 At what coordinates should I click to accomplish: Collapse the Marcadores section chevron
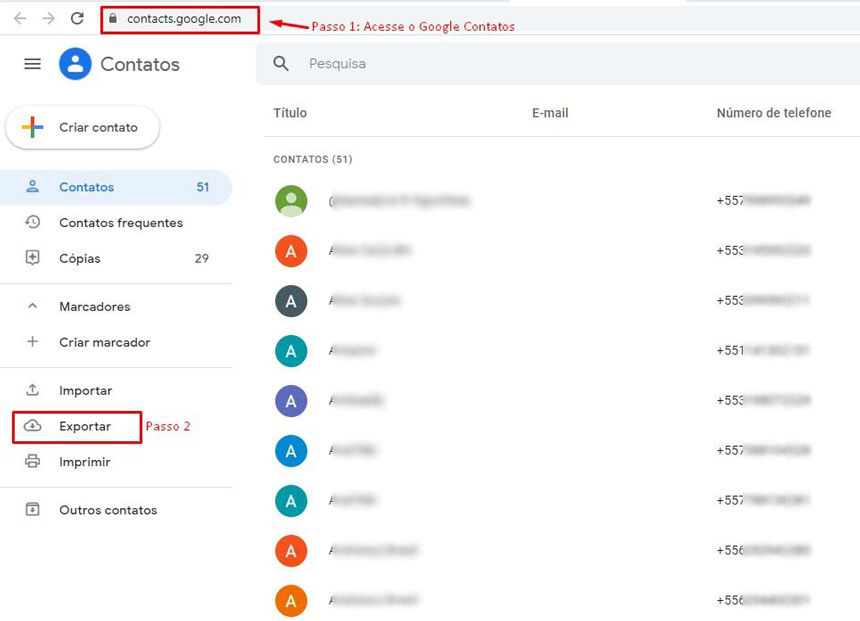click(33, 307)
